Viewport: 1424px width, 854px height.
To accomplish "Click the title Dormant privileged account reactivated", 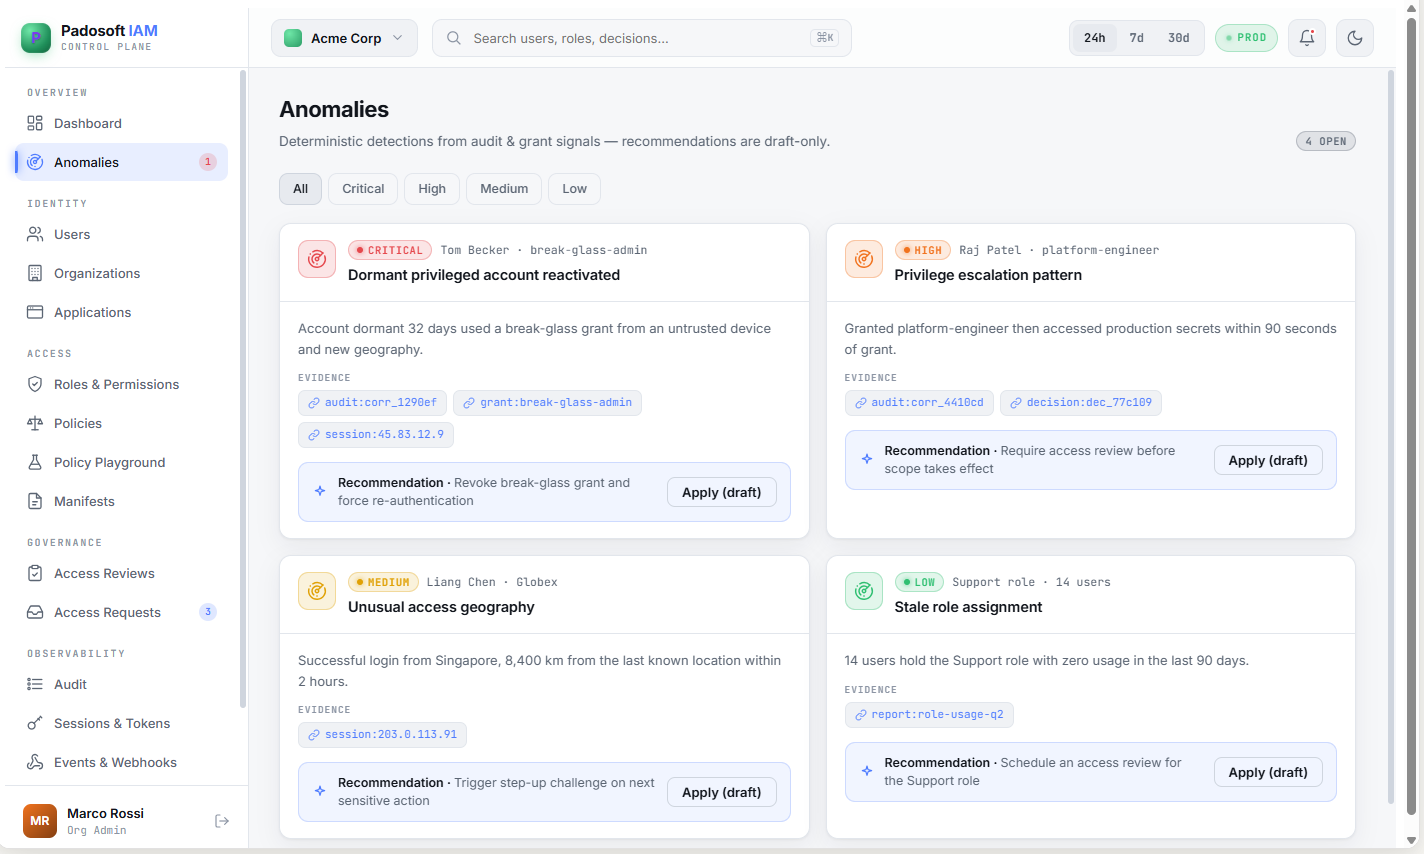I will (484, 275).
